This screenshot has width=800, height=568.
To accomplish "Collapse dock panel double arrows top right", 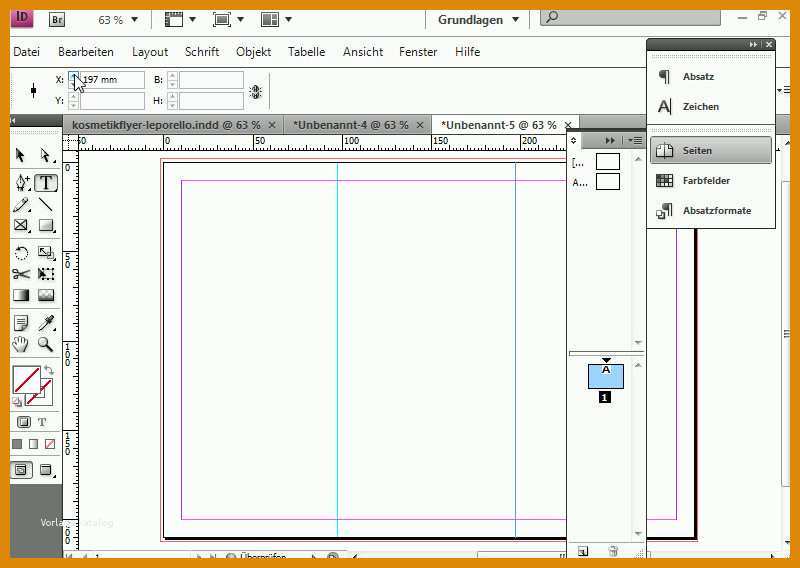I will tap(753, 44).
